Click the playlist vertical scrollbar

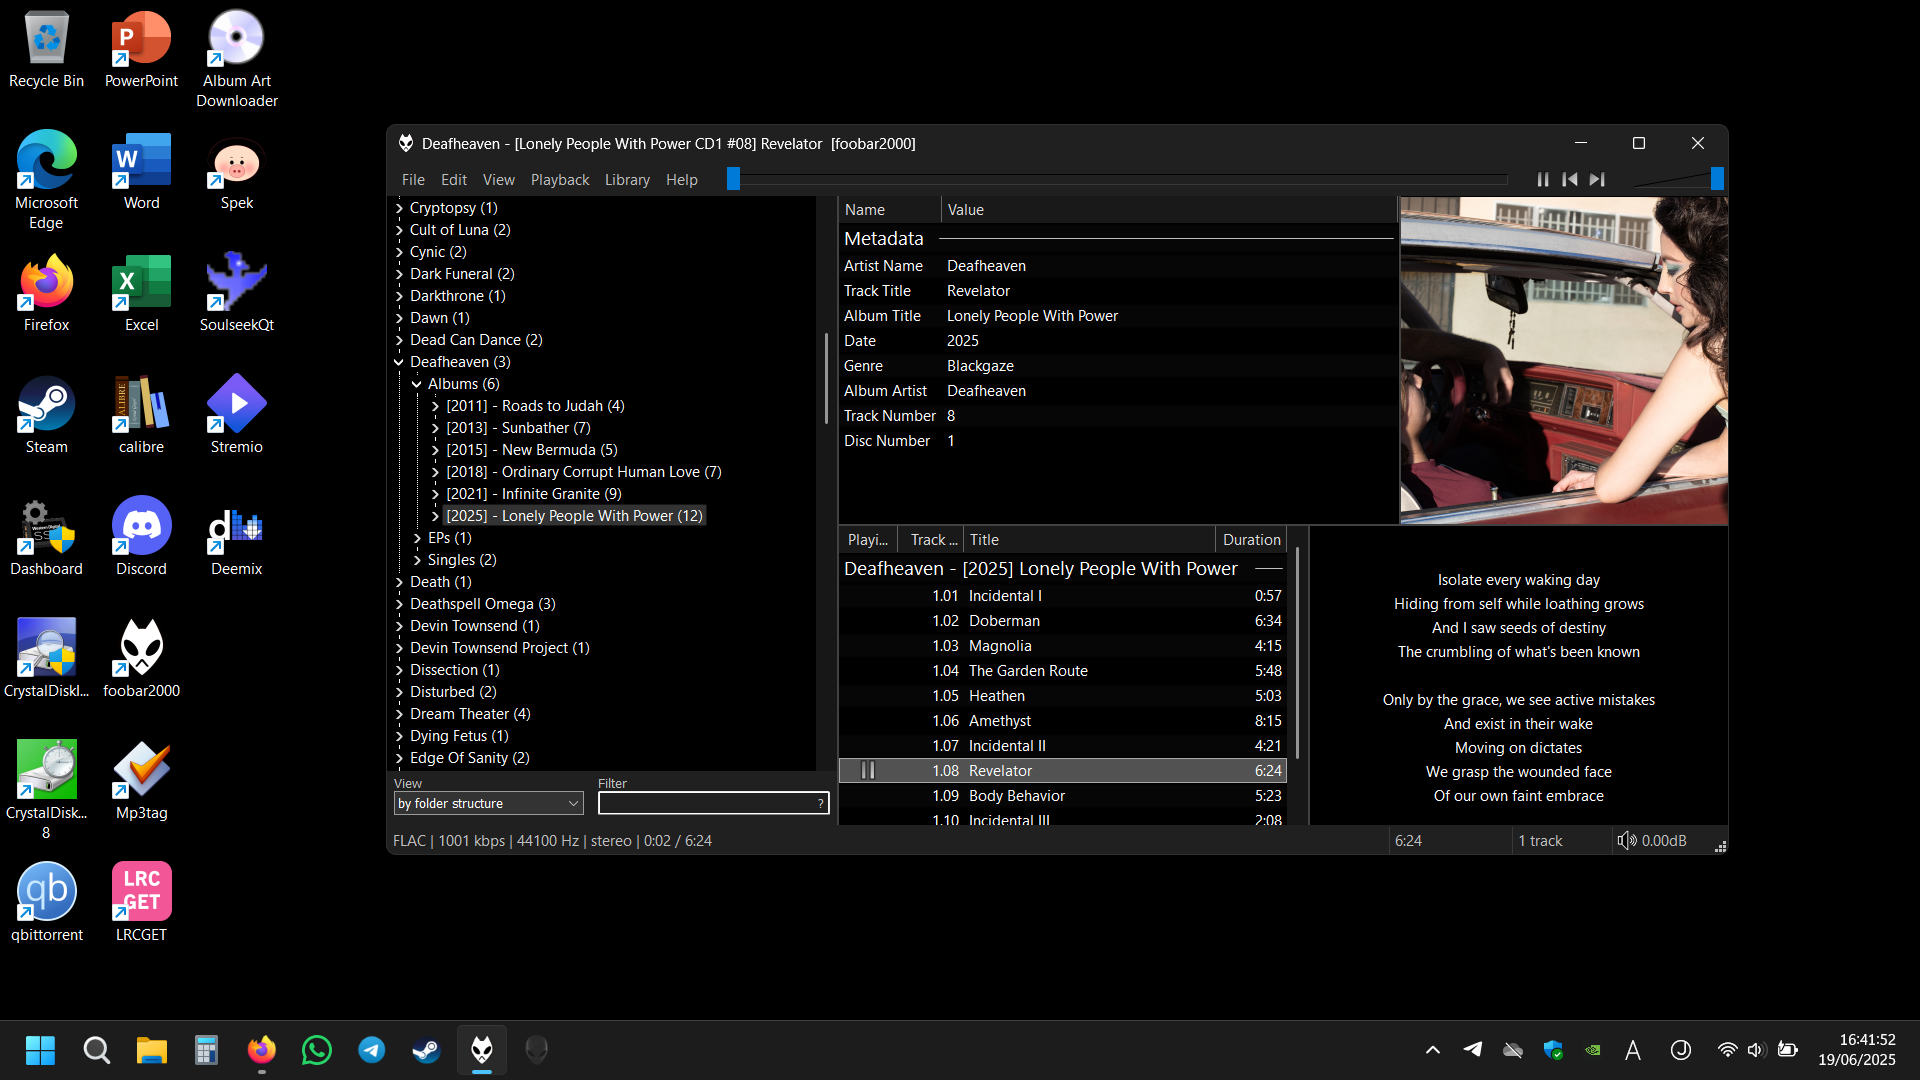[1297, 655]
